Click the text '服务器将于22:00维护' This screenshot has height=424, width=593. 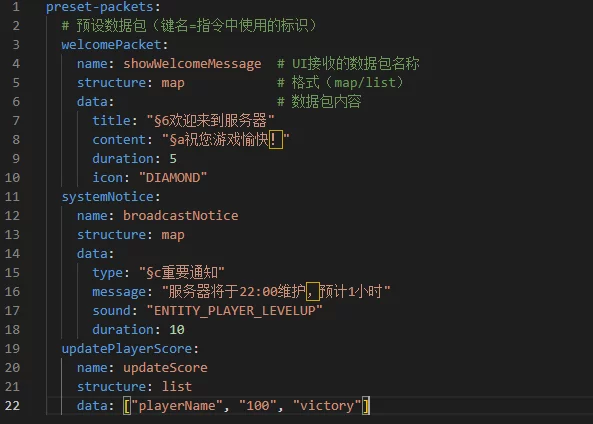tap(237, 292)
